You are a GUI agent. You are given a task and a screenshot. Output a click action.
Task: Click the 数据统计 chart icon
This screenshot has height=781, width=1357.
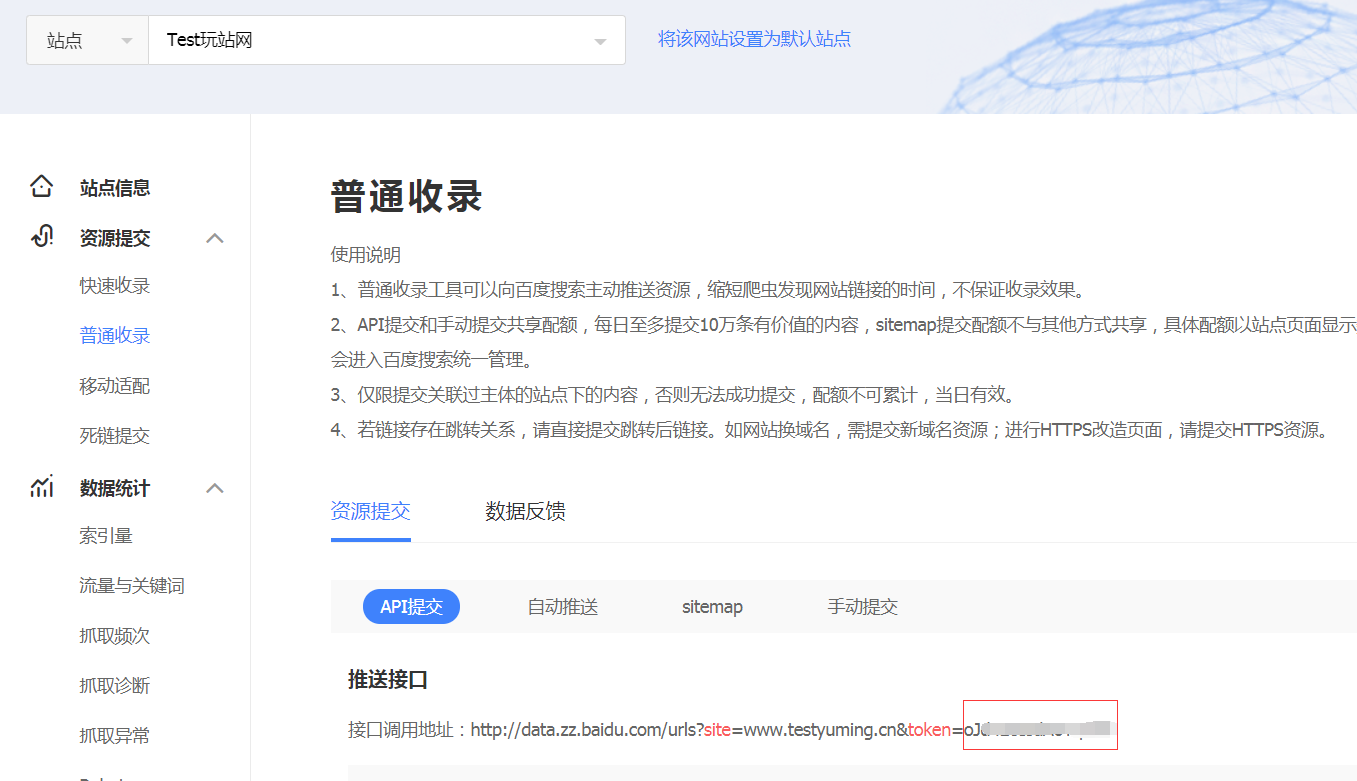(x=41, y=487)
